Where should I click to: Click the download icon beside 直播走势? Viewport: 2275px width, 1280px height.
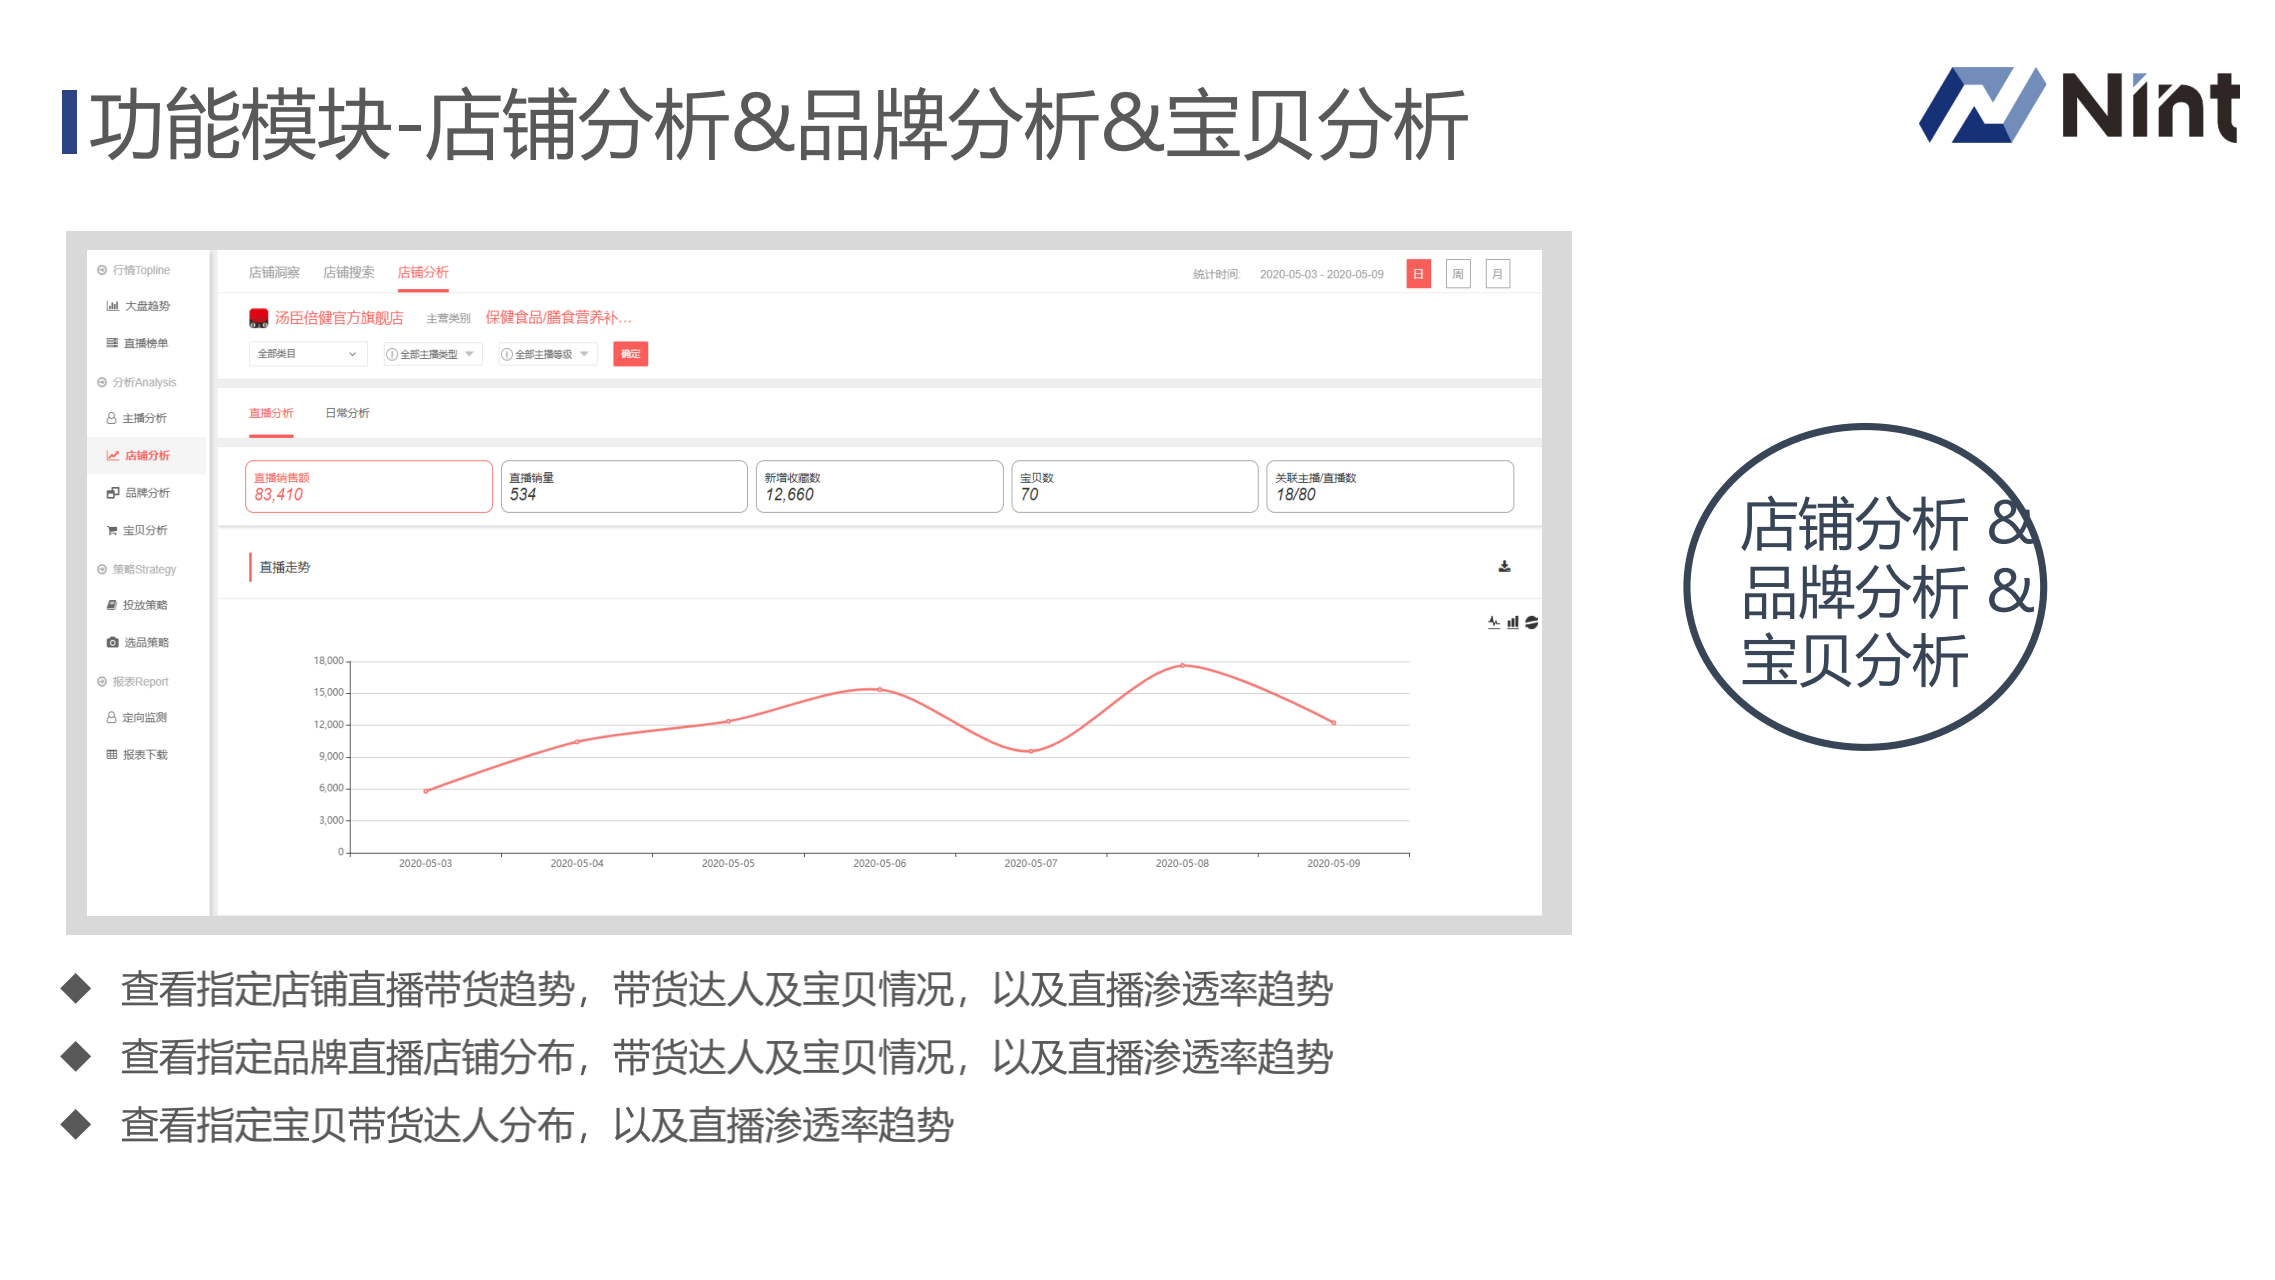click(x=1504, y=567)
